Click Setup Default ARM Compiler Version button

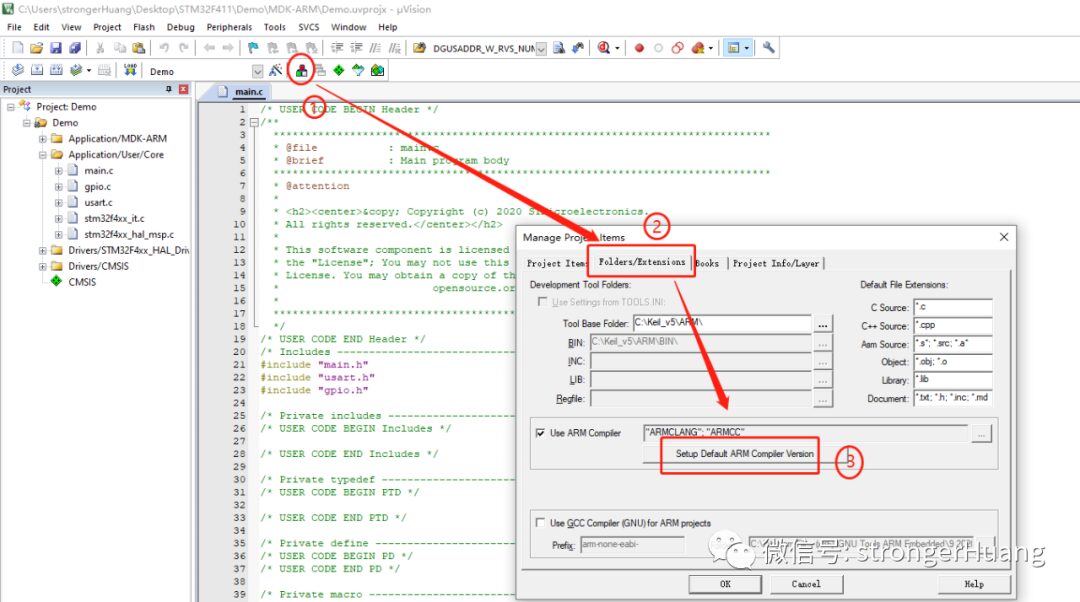[x=744, y=453]
